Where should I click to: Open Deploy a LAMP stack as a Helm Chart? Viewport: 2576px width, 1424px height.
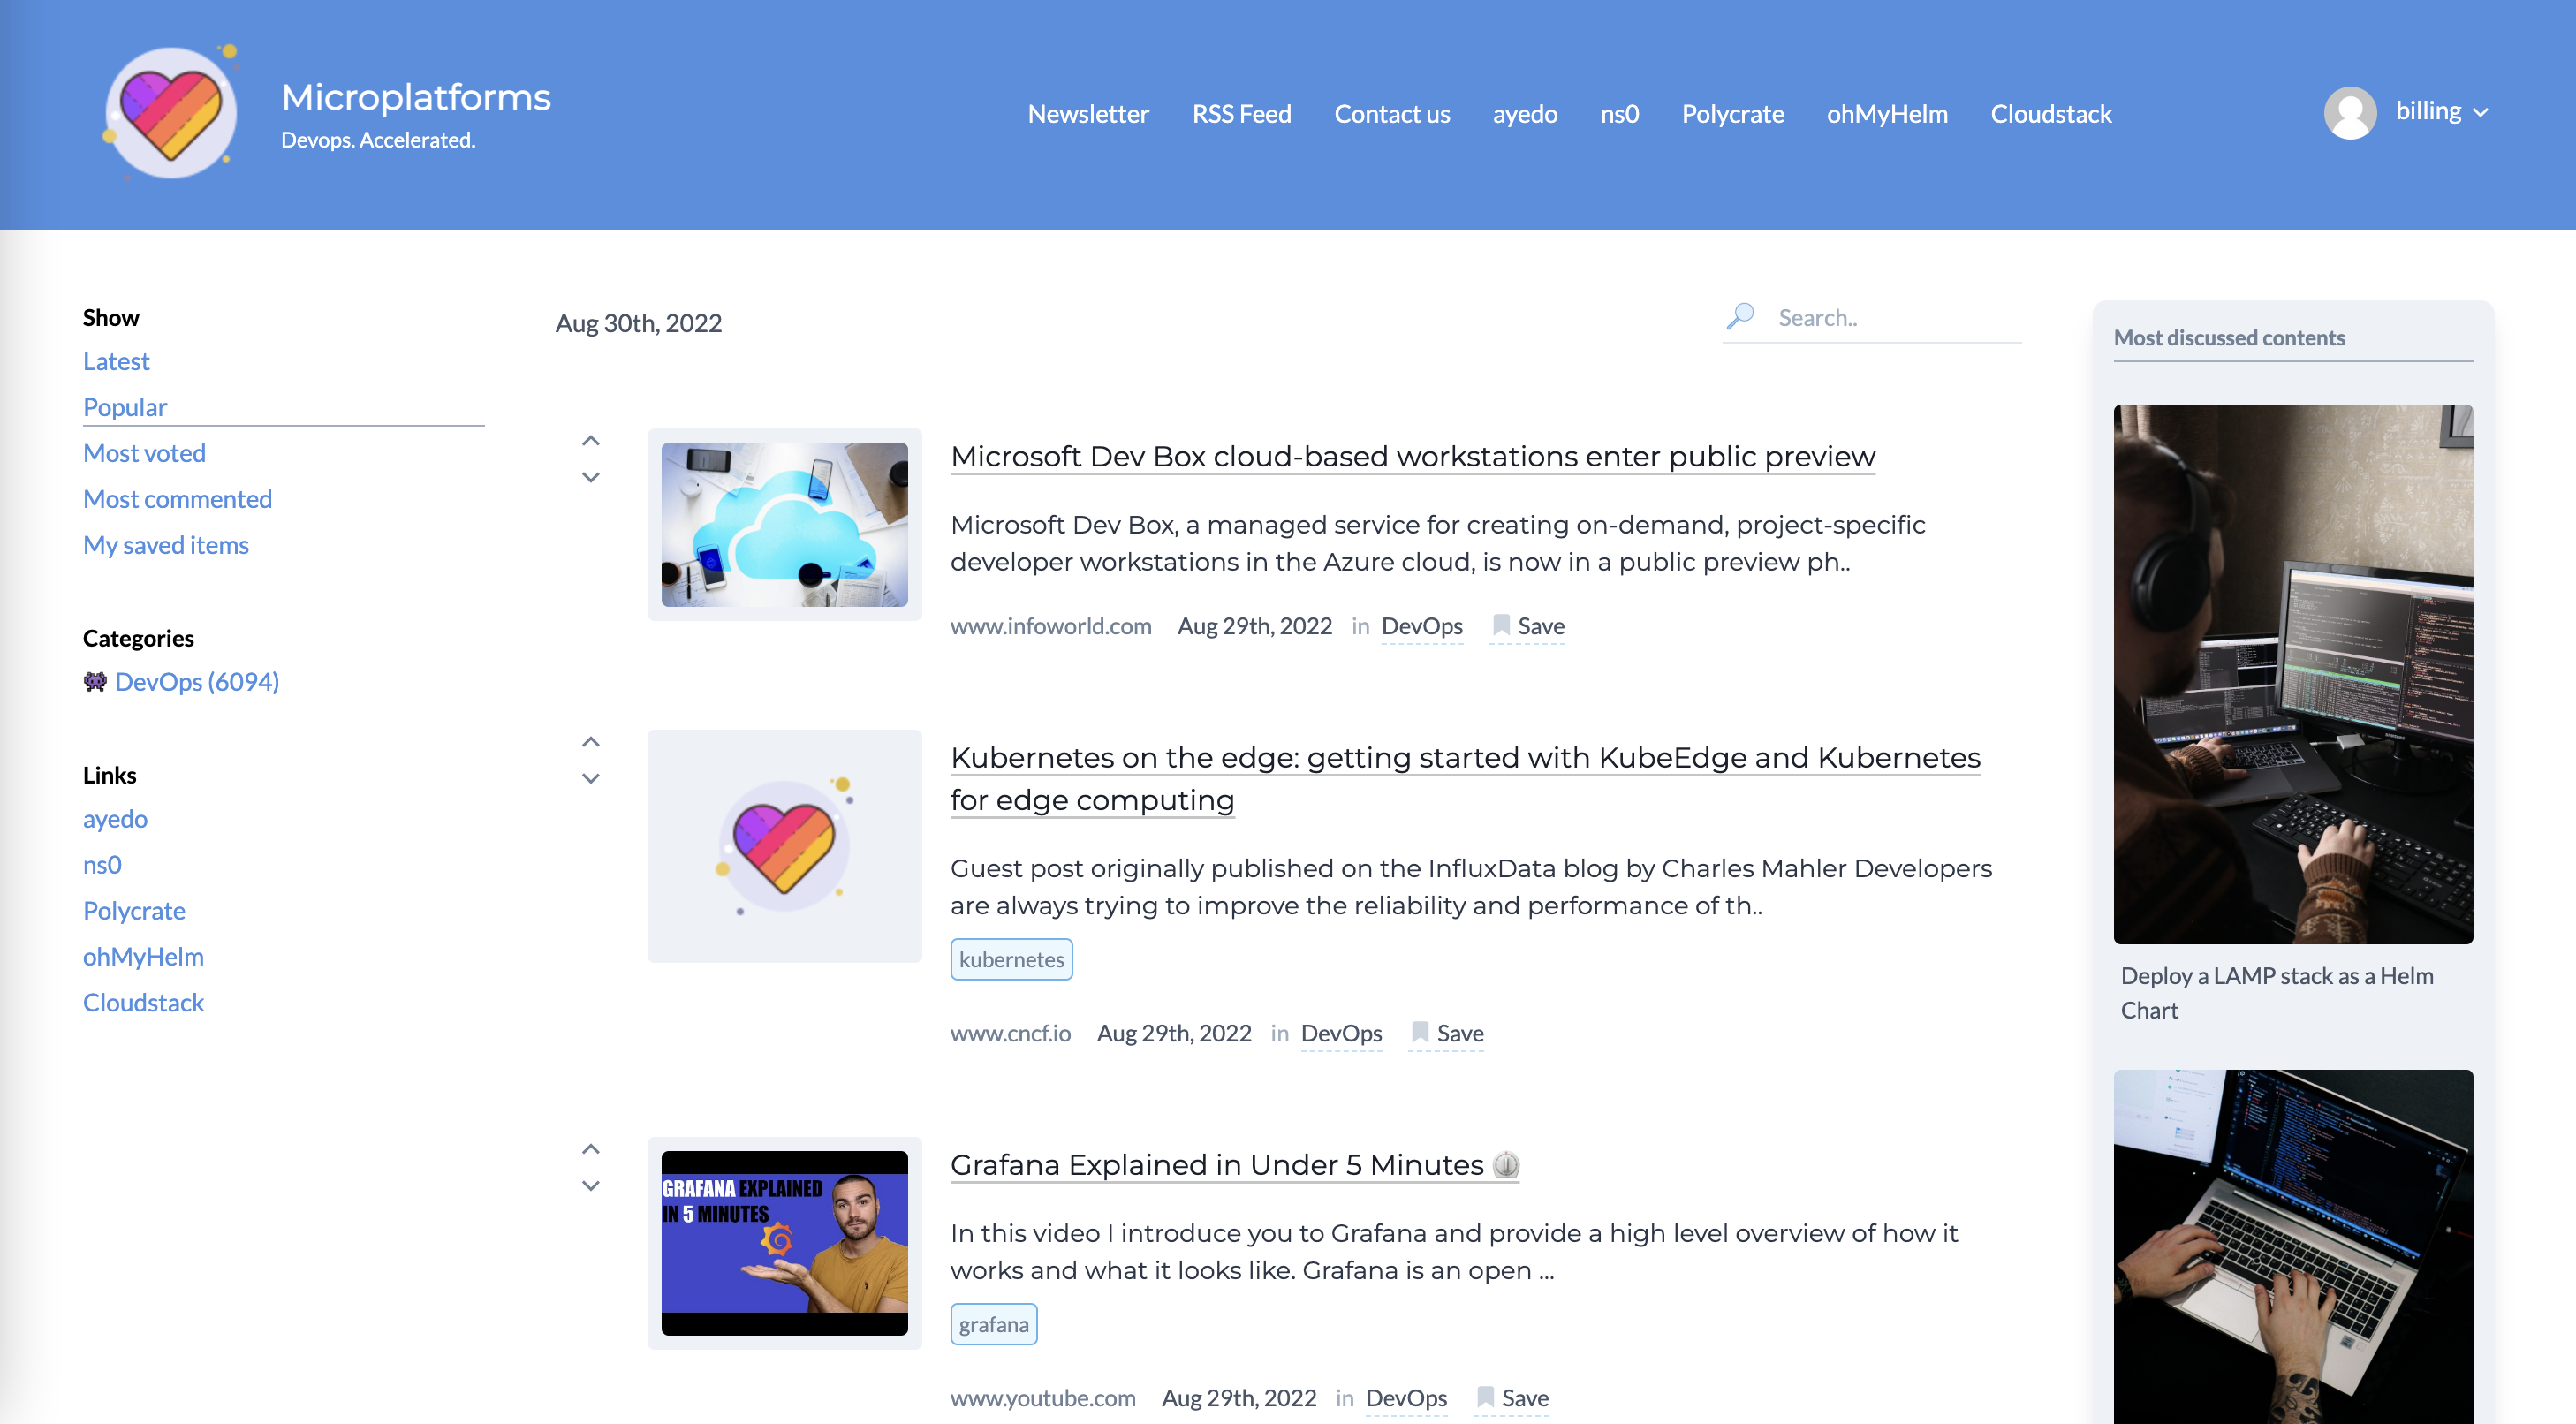coord(2277,993)
